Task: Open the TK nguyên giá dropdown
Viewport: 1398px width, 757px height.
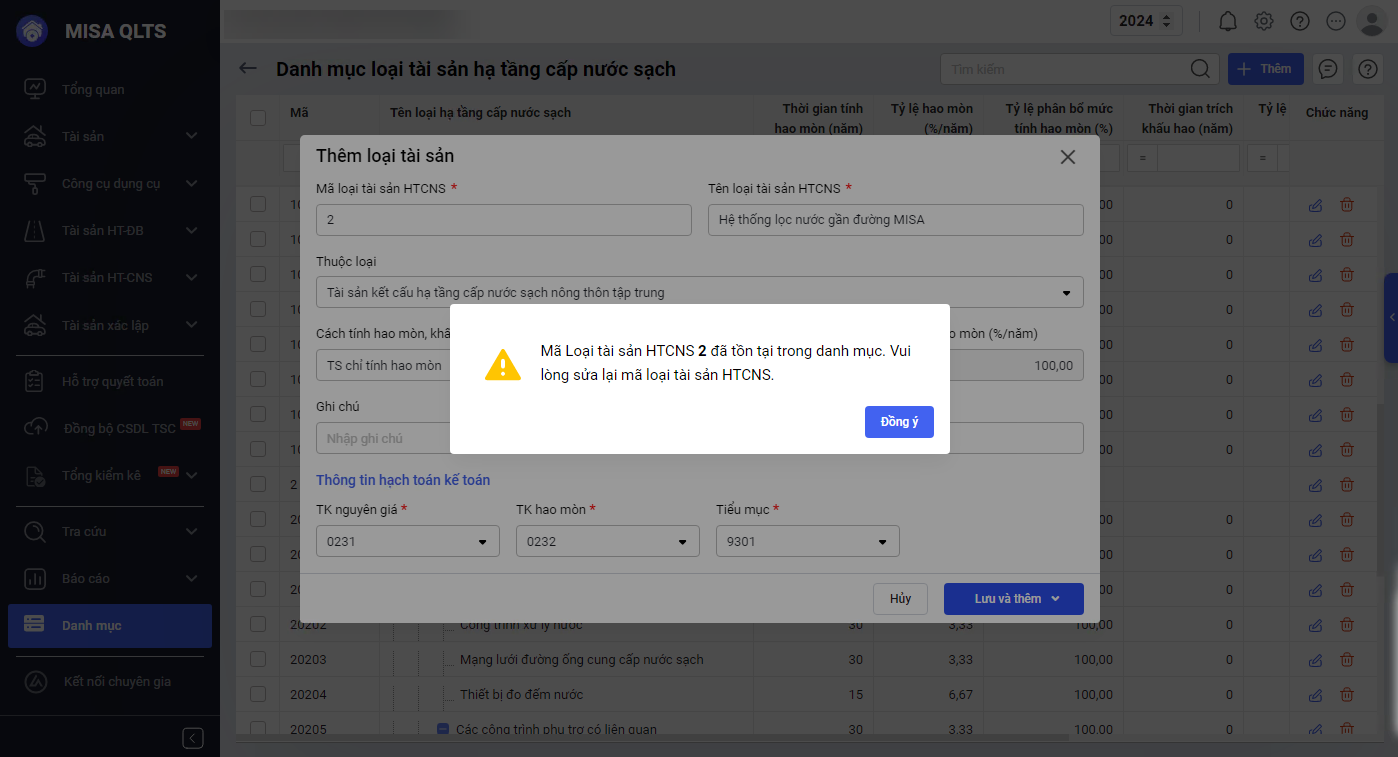Action: (x=483, y=542)
